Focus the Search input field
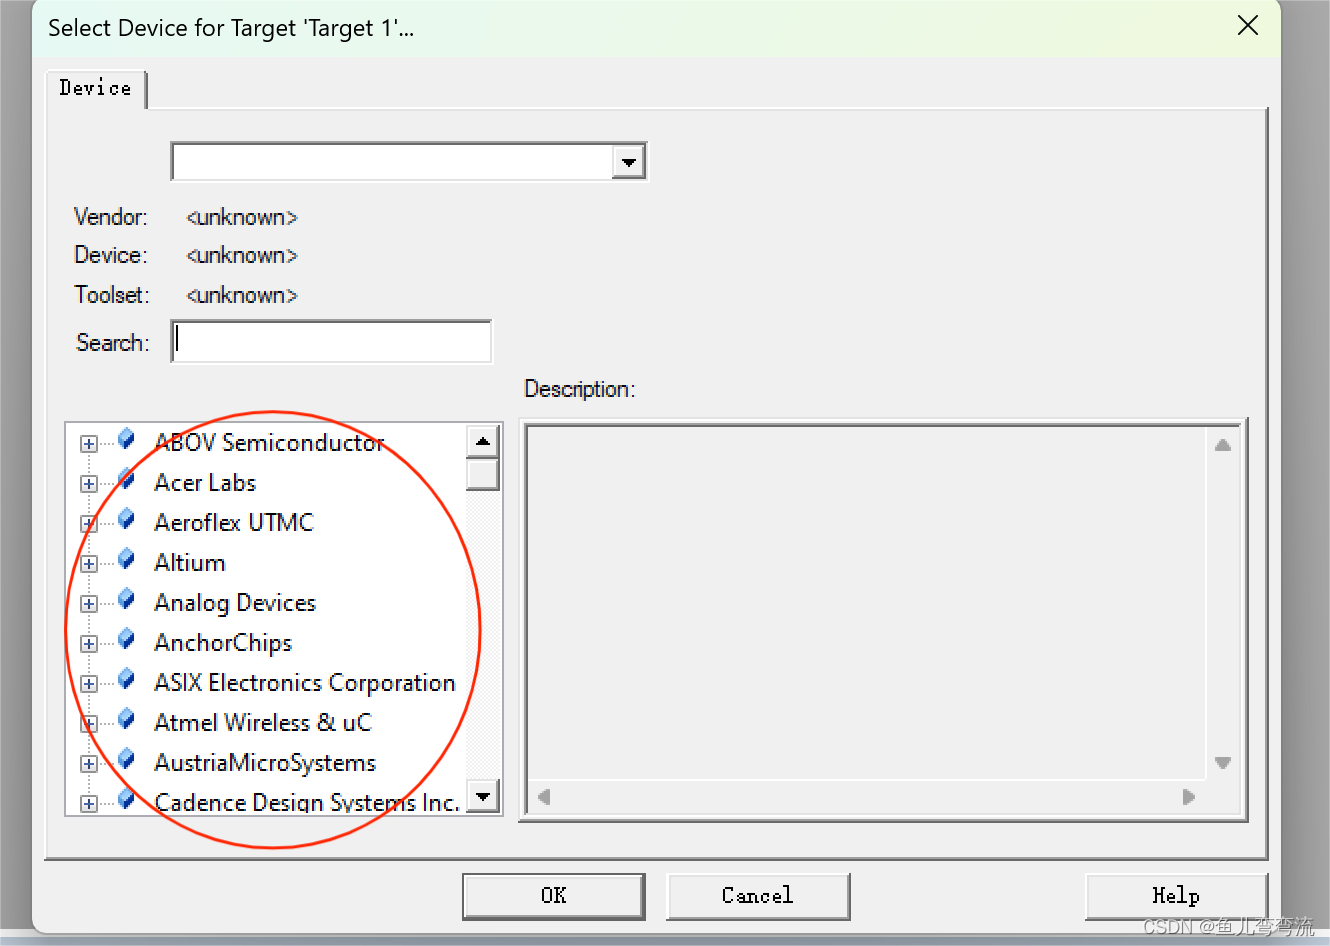Image resolution: width=1330 pixels, height=946 pixels. (332, 342)
